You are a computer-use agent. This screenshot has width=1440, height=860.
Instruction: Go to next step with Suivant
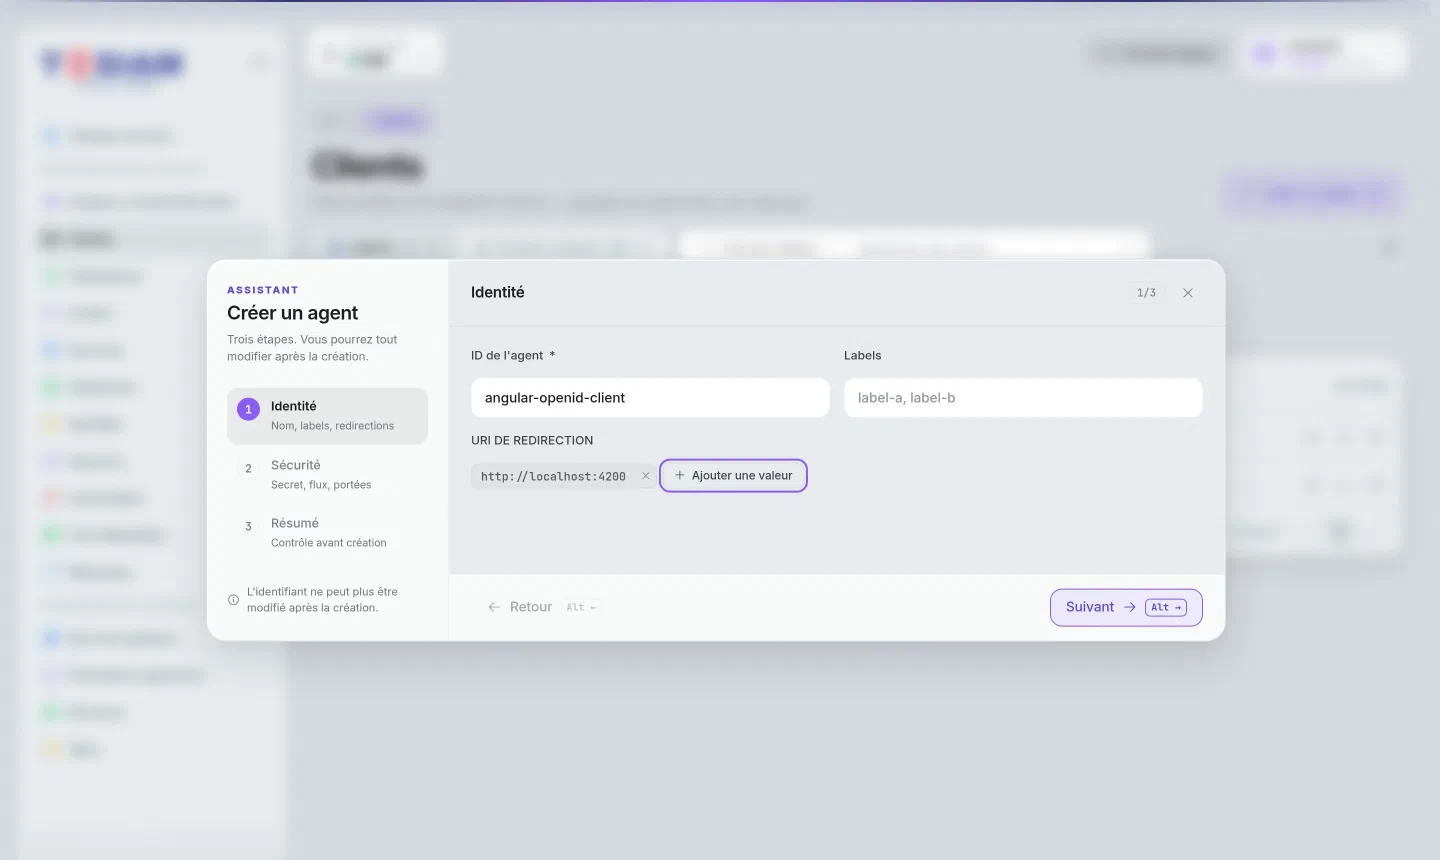coord(1126,607)
